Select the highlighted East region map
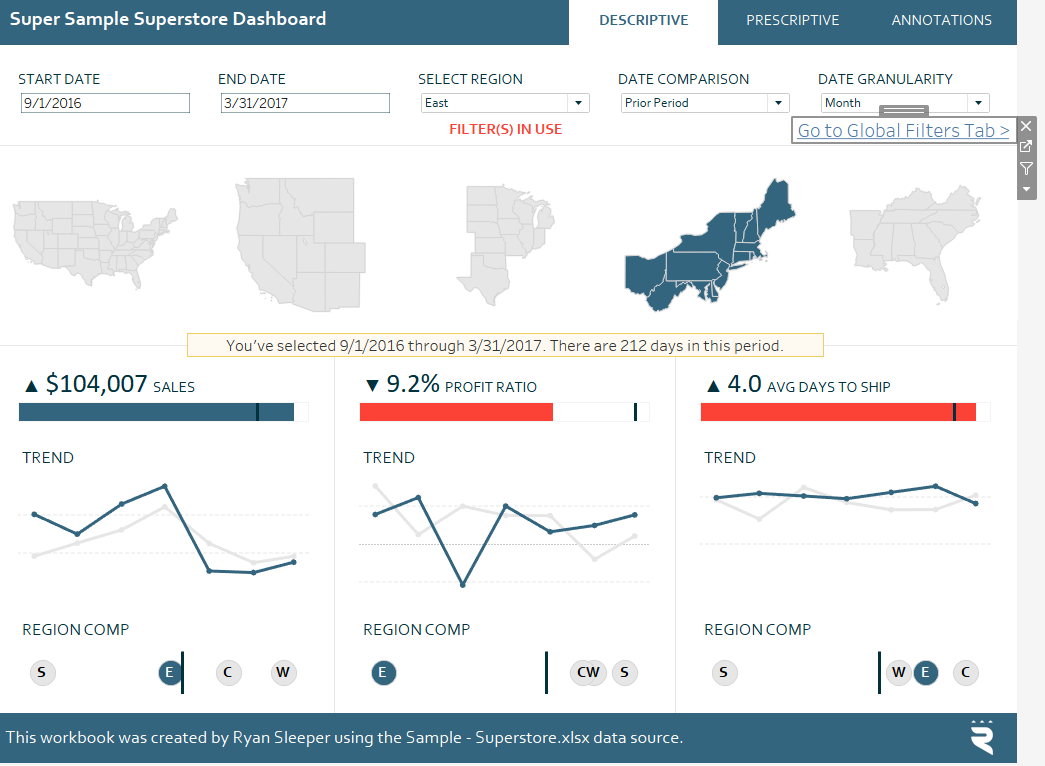1045x766 pixels. tap(710, 245)
